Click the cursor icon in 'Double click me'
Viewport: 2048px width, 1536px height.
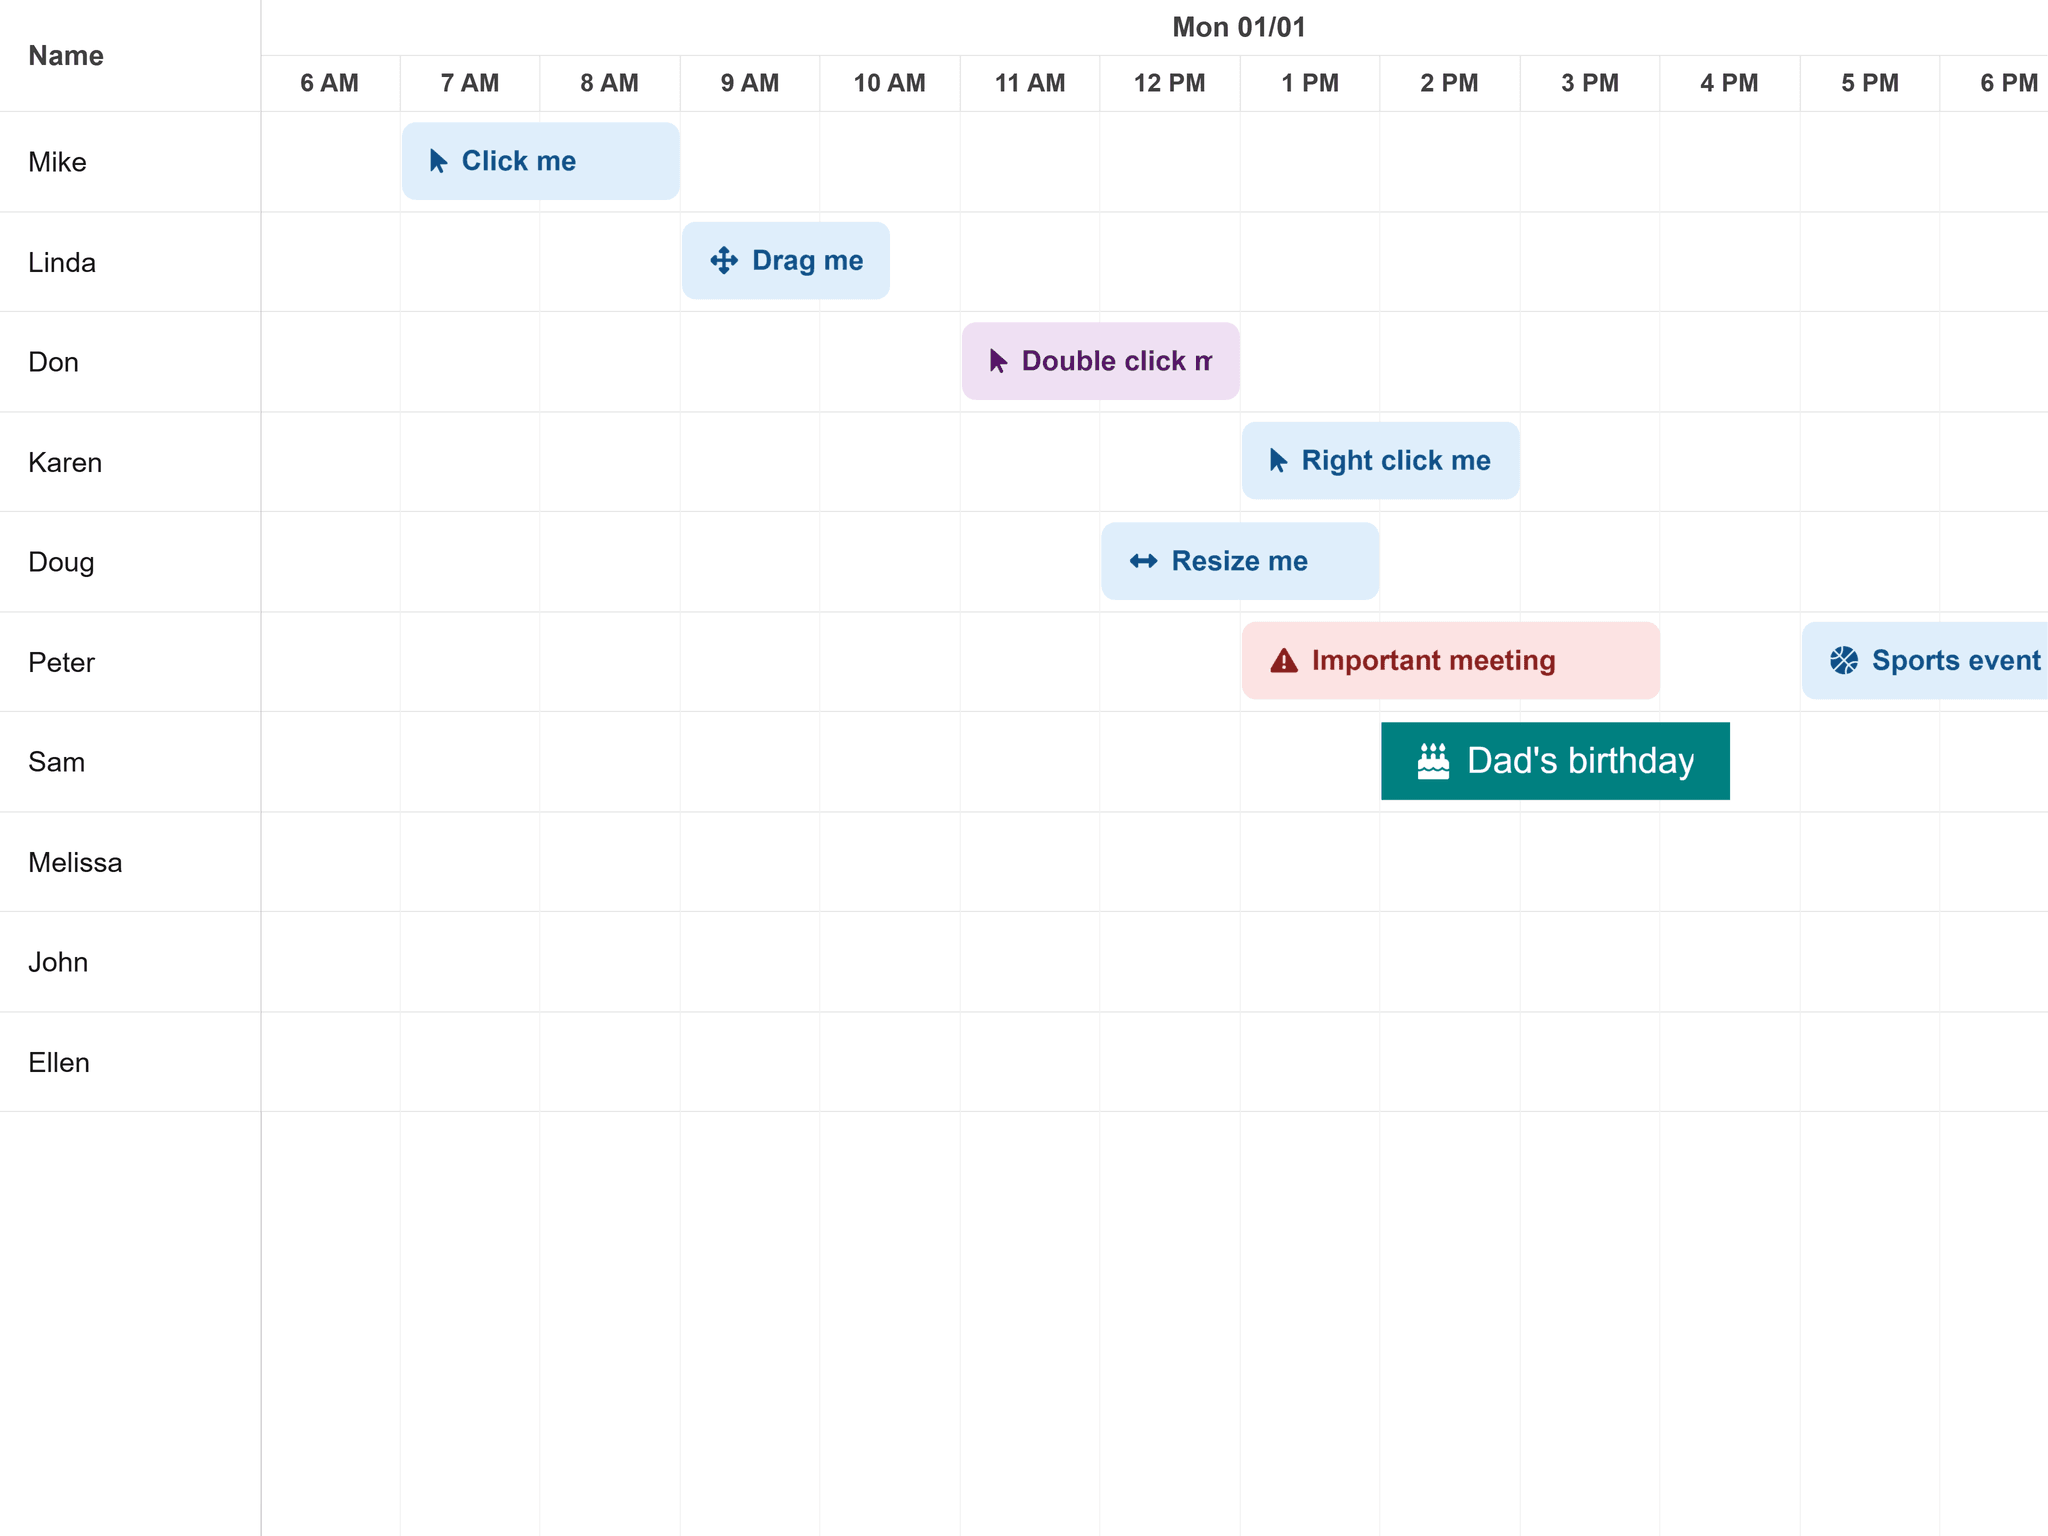tap(997, 361)
